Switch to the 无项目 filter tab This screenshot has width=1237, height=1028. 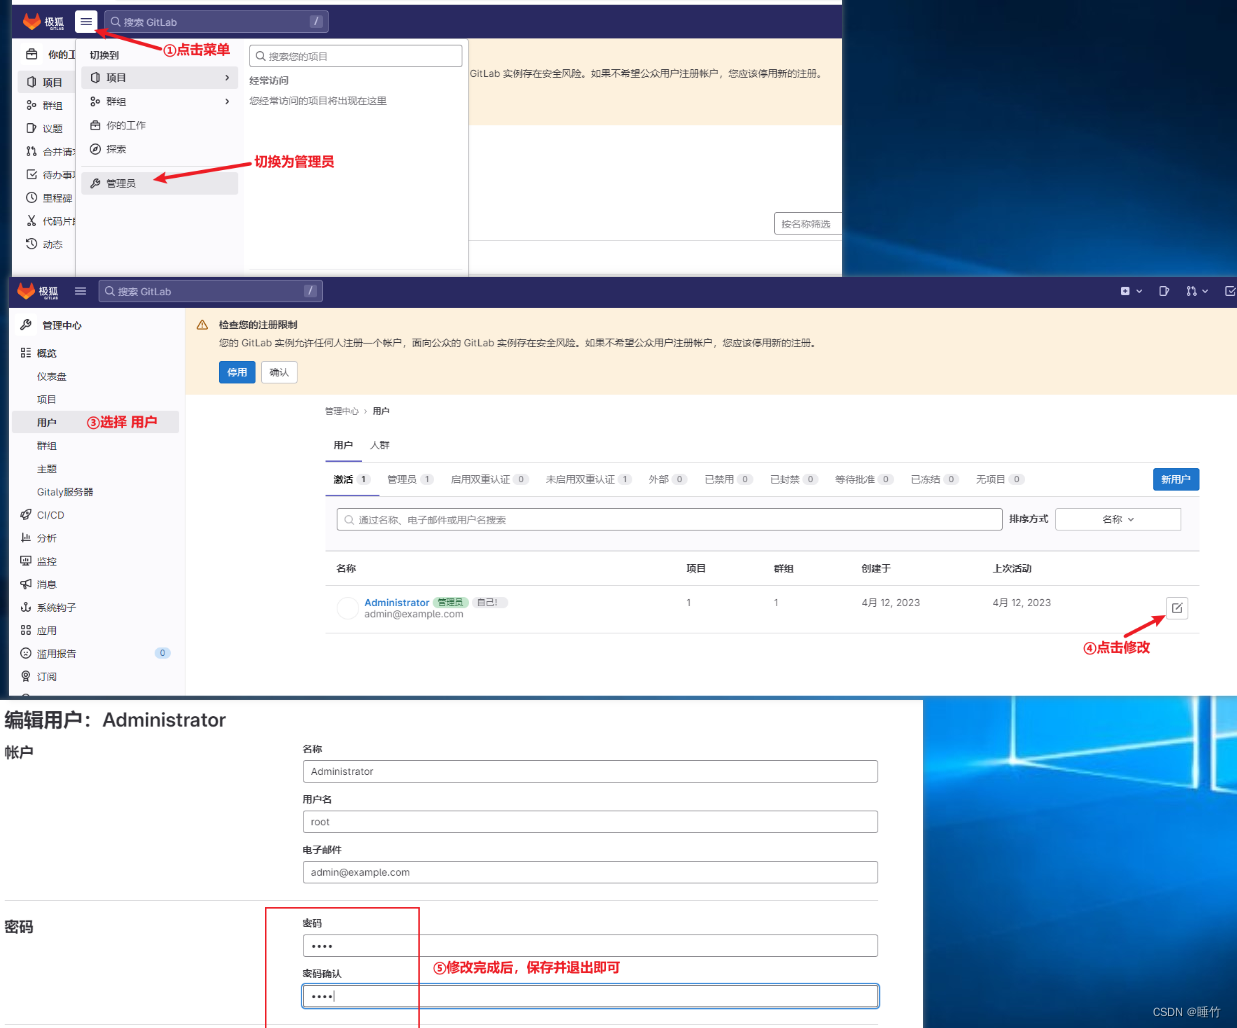click(1000, 479)
